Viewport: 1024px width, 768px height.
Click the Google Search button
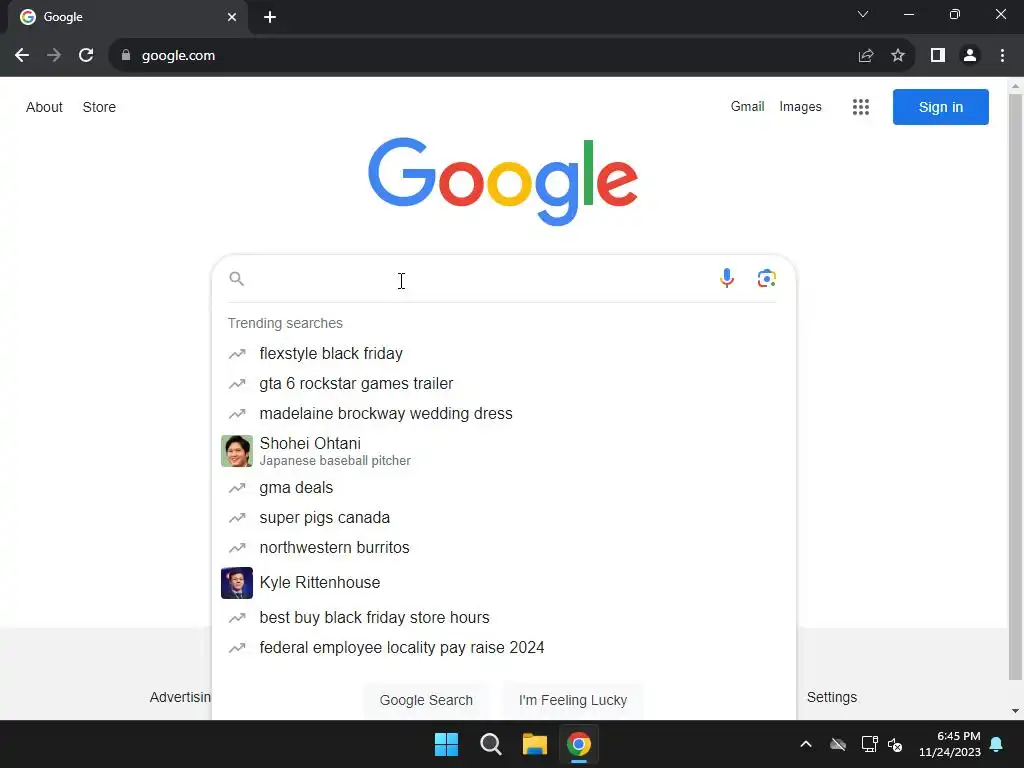pyautogui.click(x=426, y=700)
